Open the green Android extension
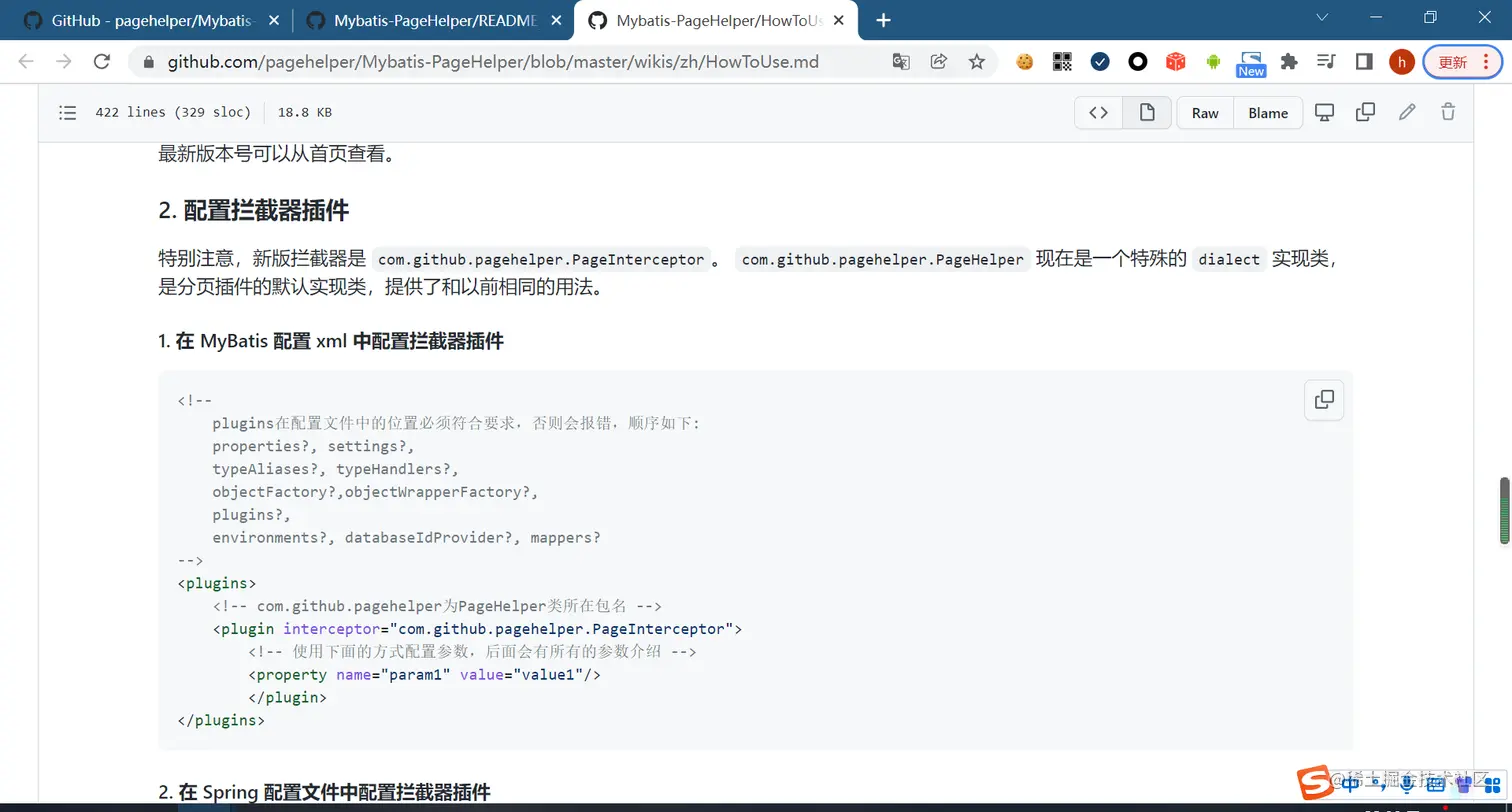Screen dimensions: 1512x812 pos(1213,62)
